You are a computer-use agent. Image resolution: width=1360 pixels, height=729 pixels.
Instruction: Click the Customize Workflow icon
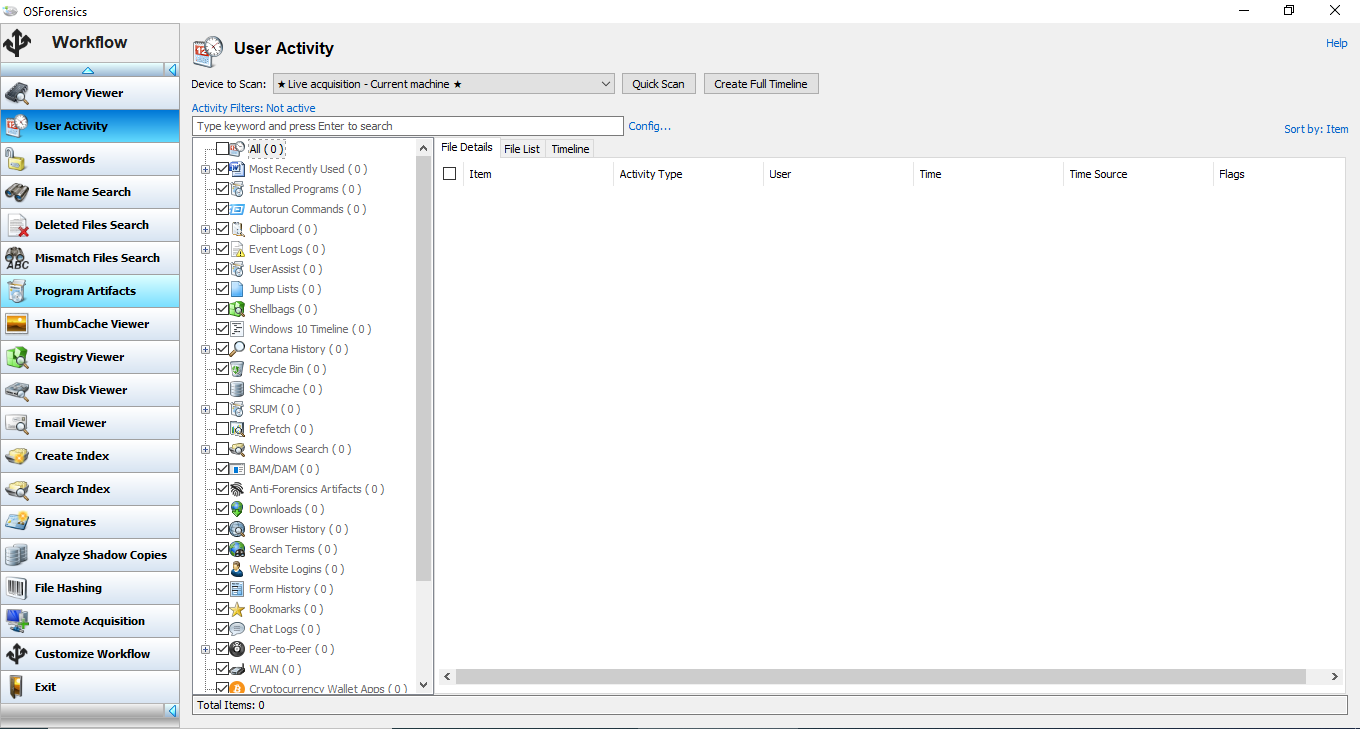pyautogui.click(x=17, y=654)
